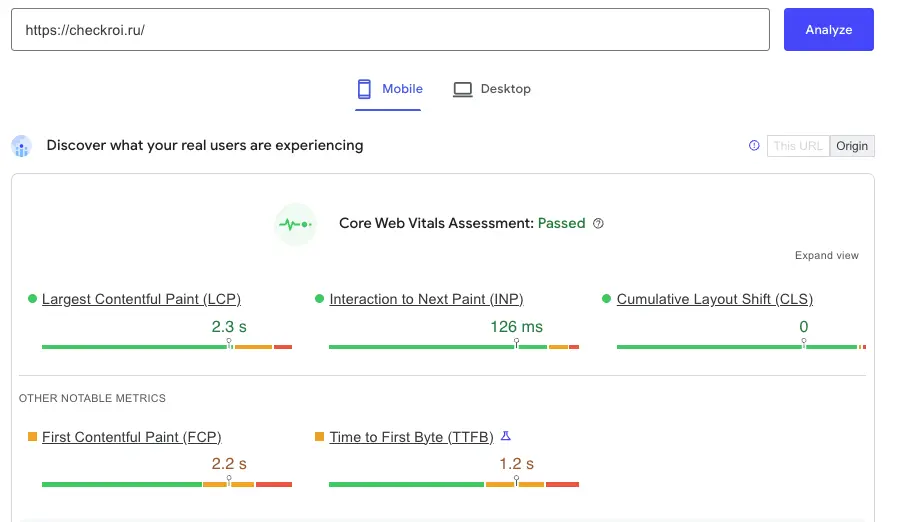
Task: Switch to the Desktop tab
Action: [x=492, y=89]
